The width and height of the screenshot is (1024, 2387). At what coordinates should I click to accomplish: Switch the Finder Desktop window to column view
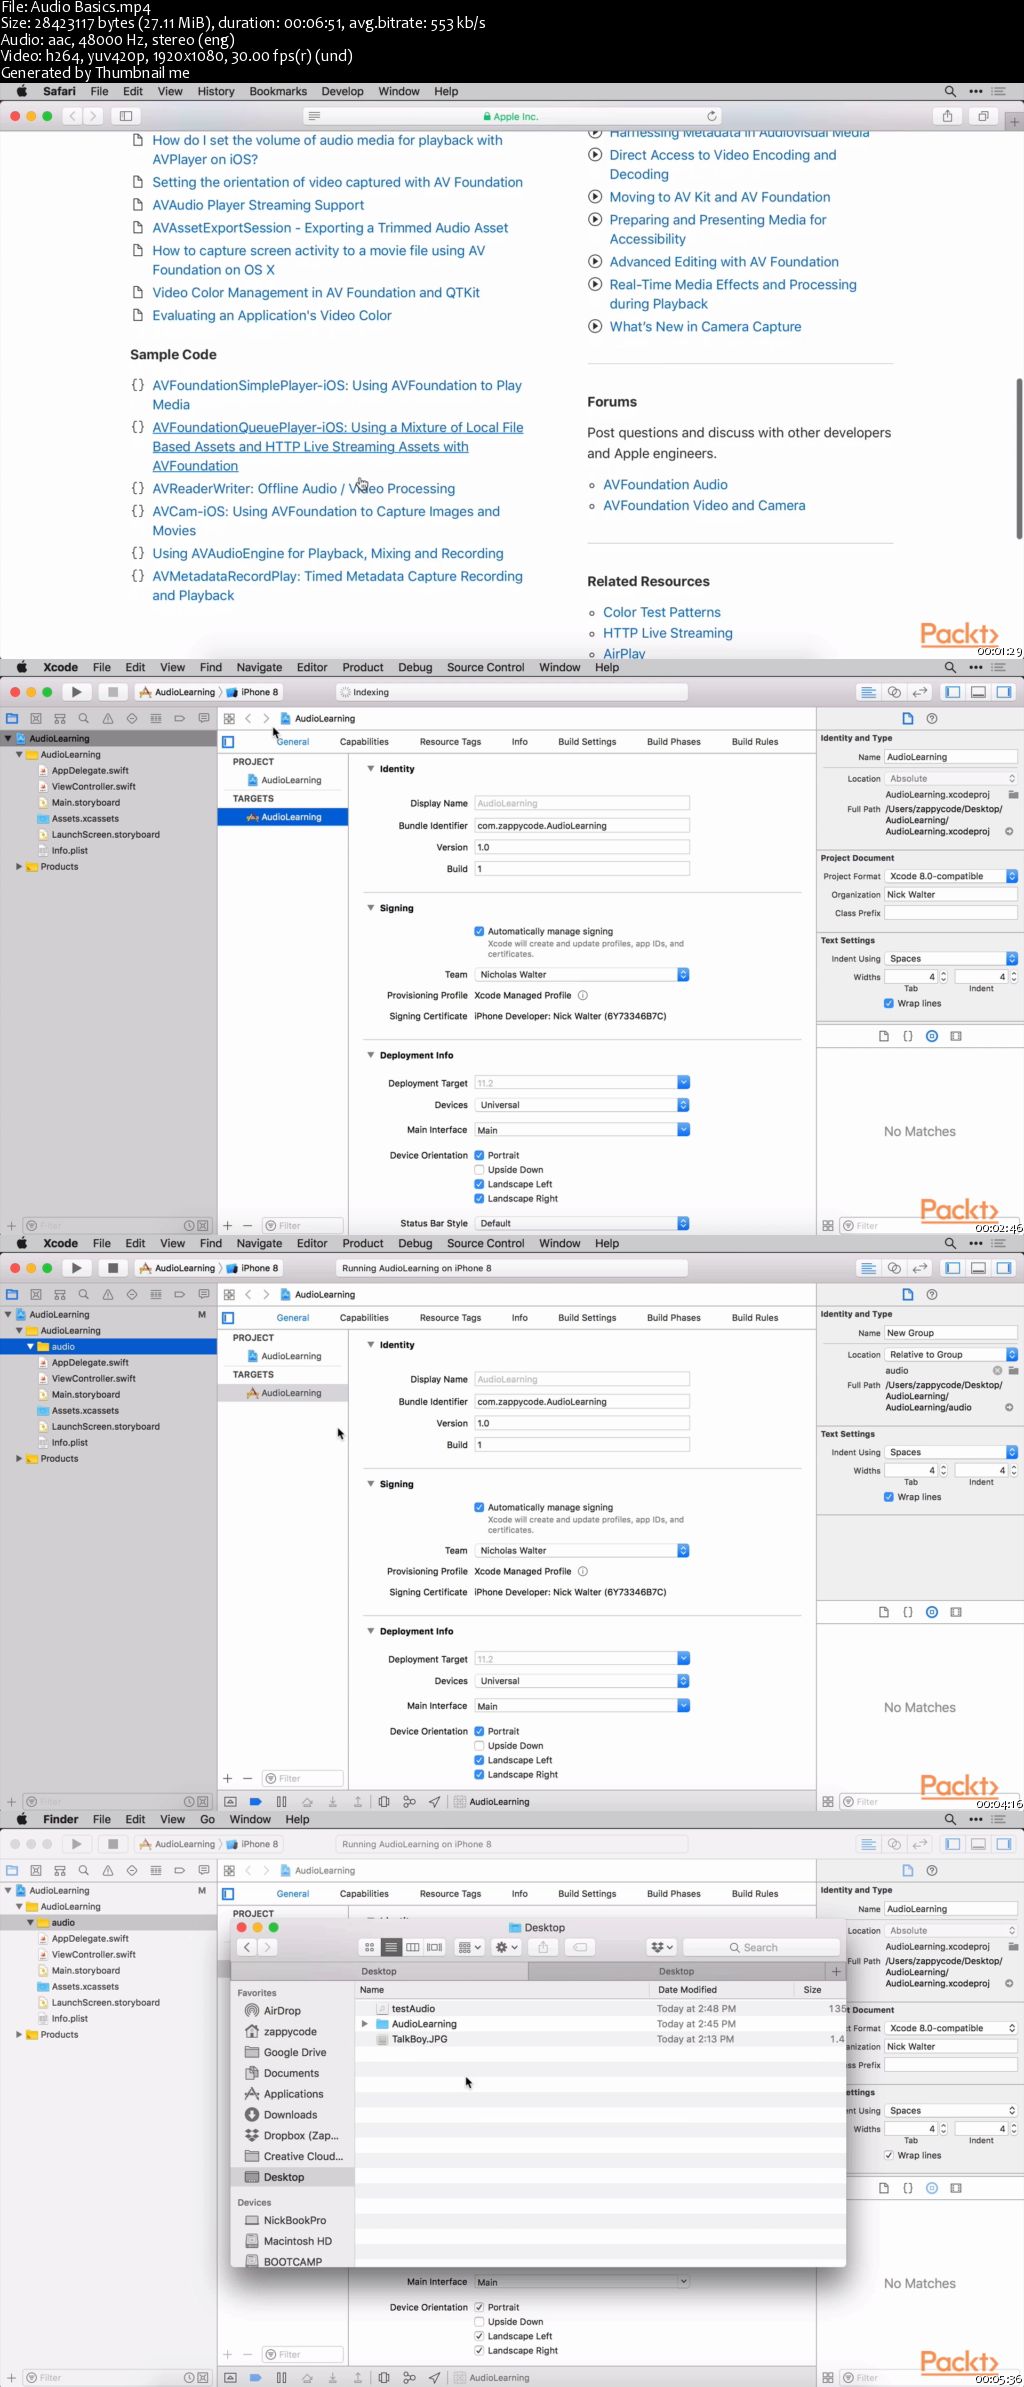(412, 1947)
